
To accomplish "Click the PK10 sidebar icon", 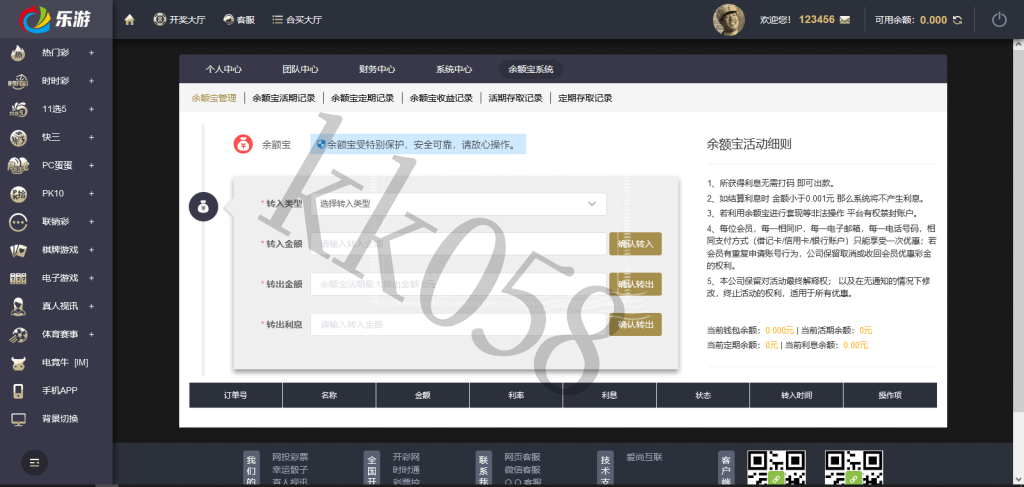I will tap(18, 193).
